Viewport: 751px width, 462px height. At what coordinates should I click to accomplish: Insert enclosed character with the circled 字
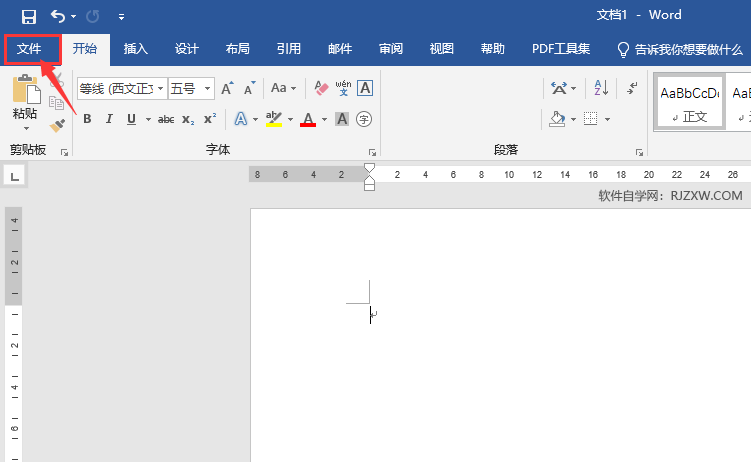tap(364, 119)
